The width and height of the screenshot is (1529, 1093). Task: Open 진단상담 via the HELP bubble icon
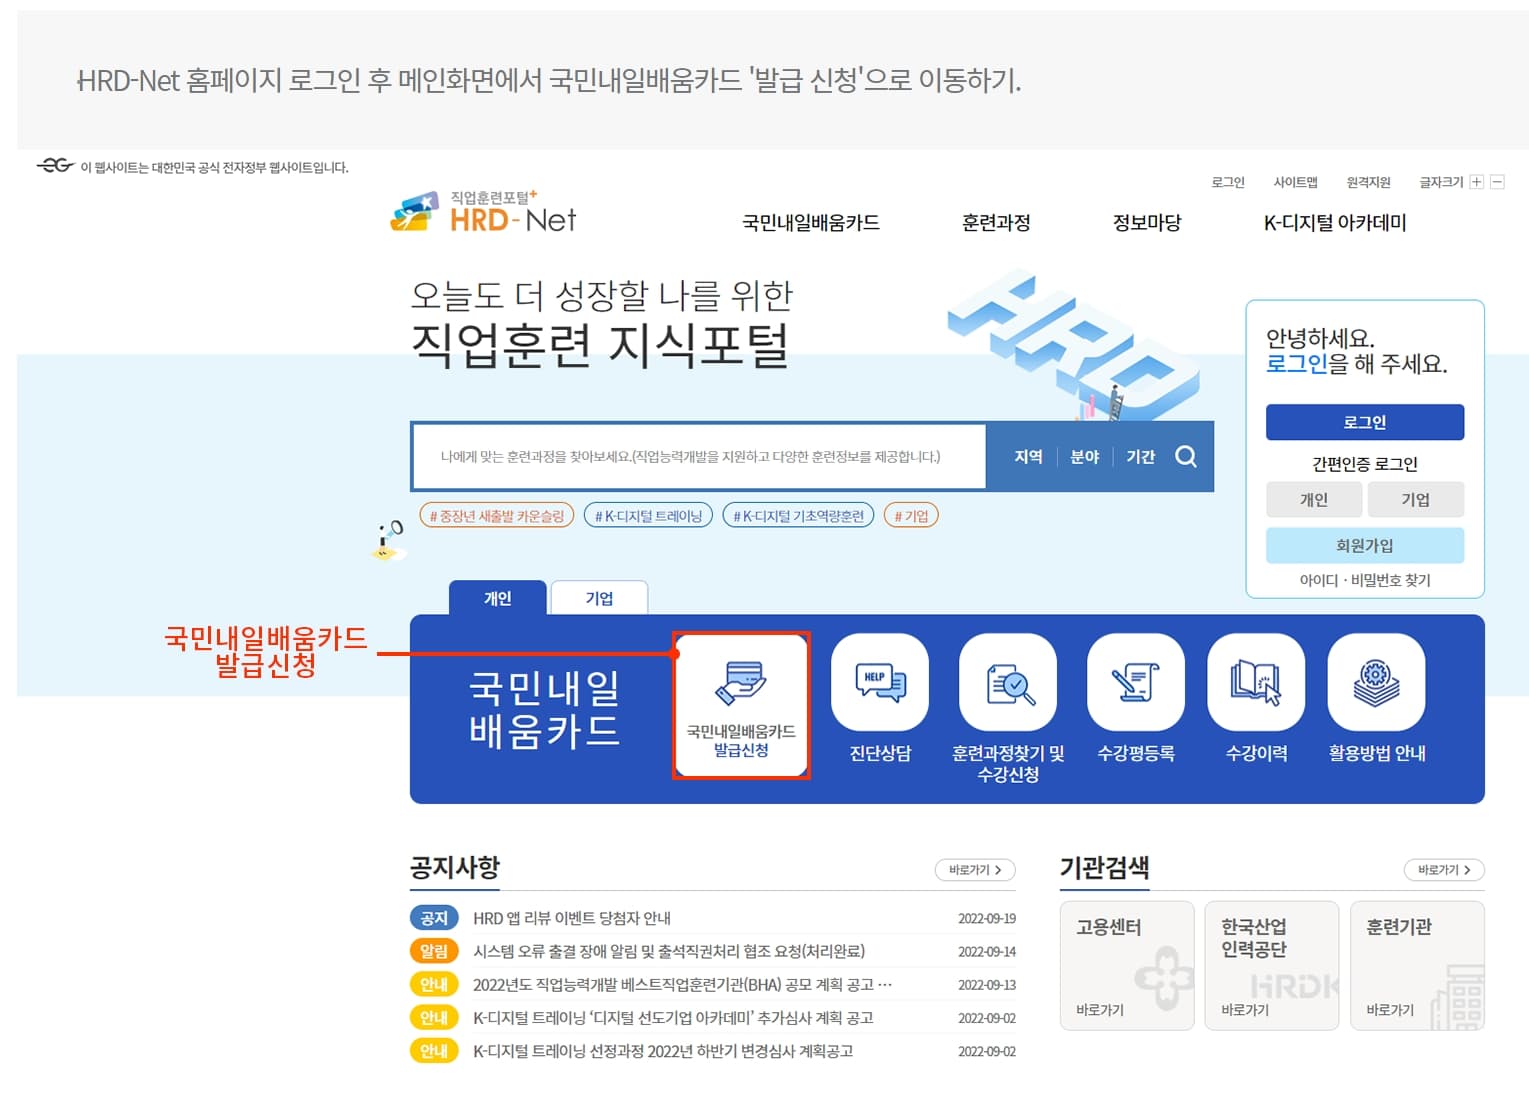point(879,685)
